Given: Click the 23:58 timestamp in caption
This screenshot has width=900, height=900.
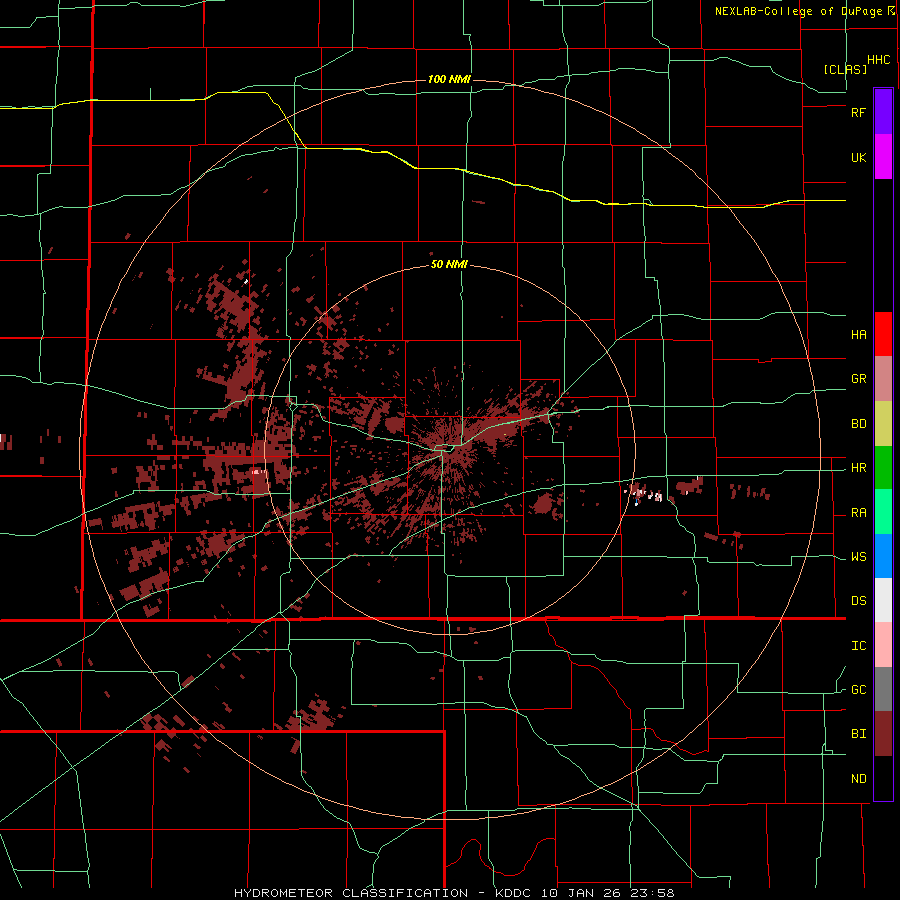Looking at the screenshot, I should click(655, 893).
